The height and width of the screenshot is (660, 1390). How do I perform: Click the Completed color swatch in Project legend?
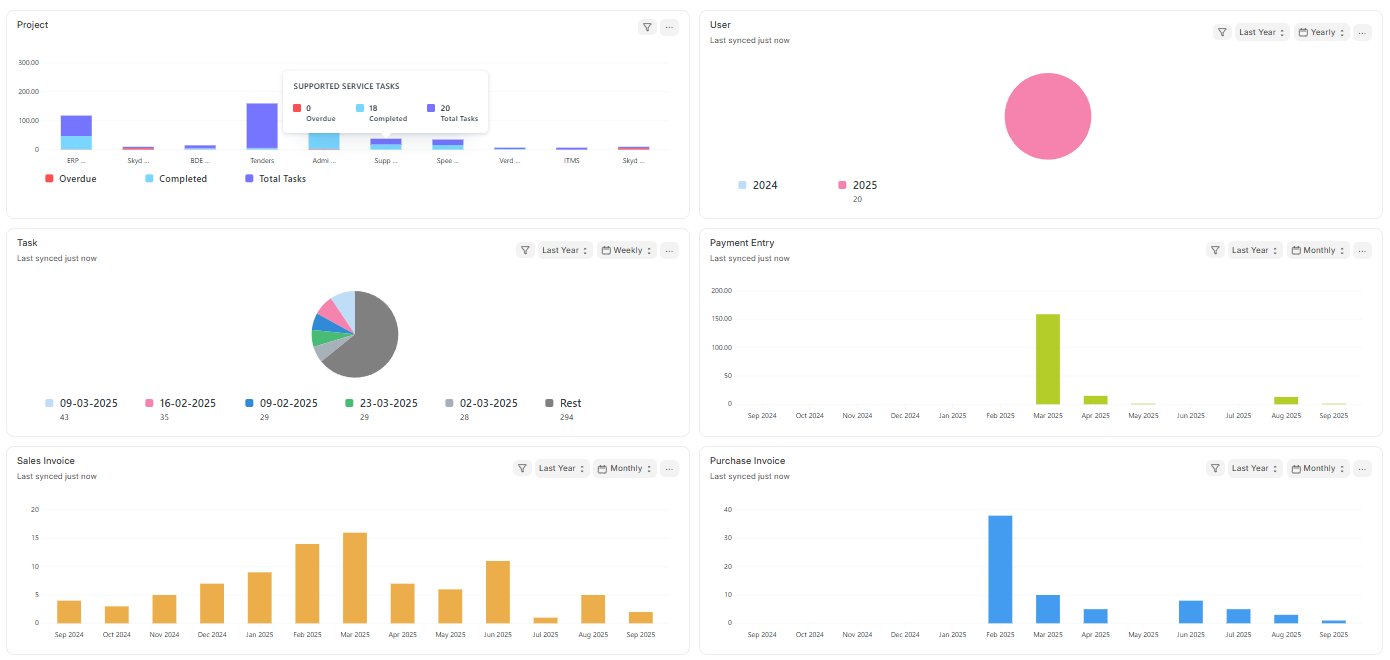pos(149,178)
